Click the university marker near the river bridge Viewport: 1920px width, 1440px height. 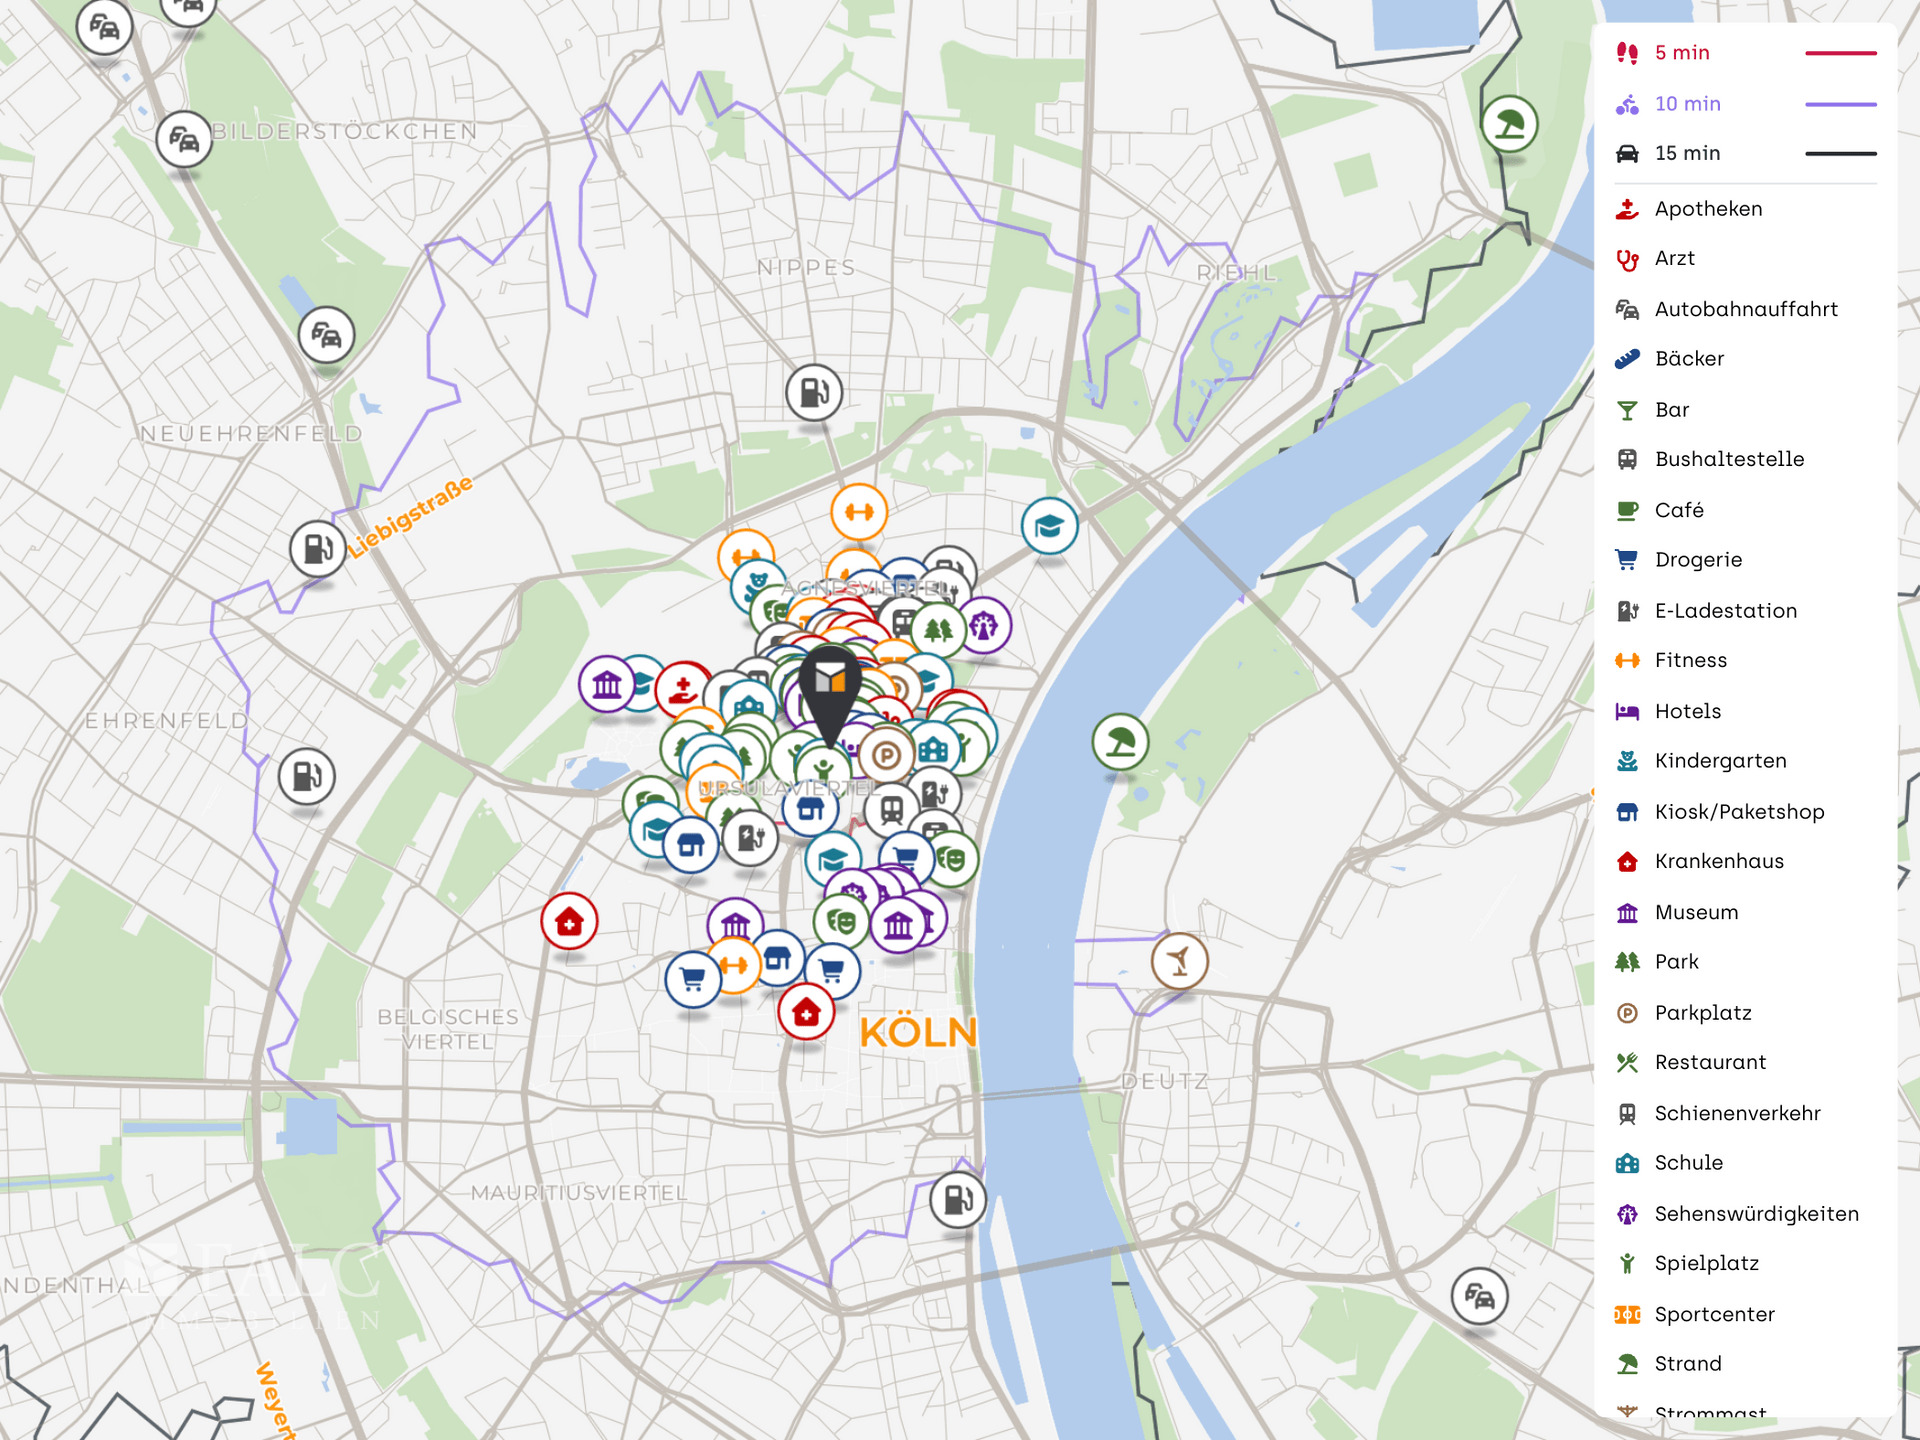[x=1049, y=525]
